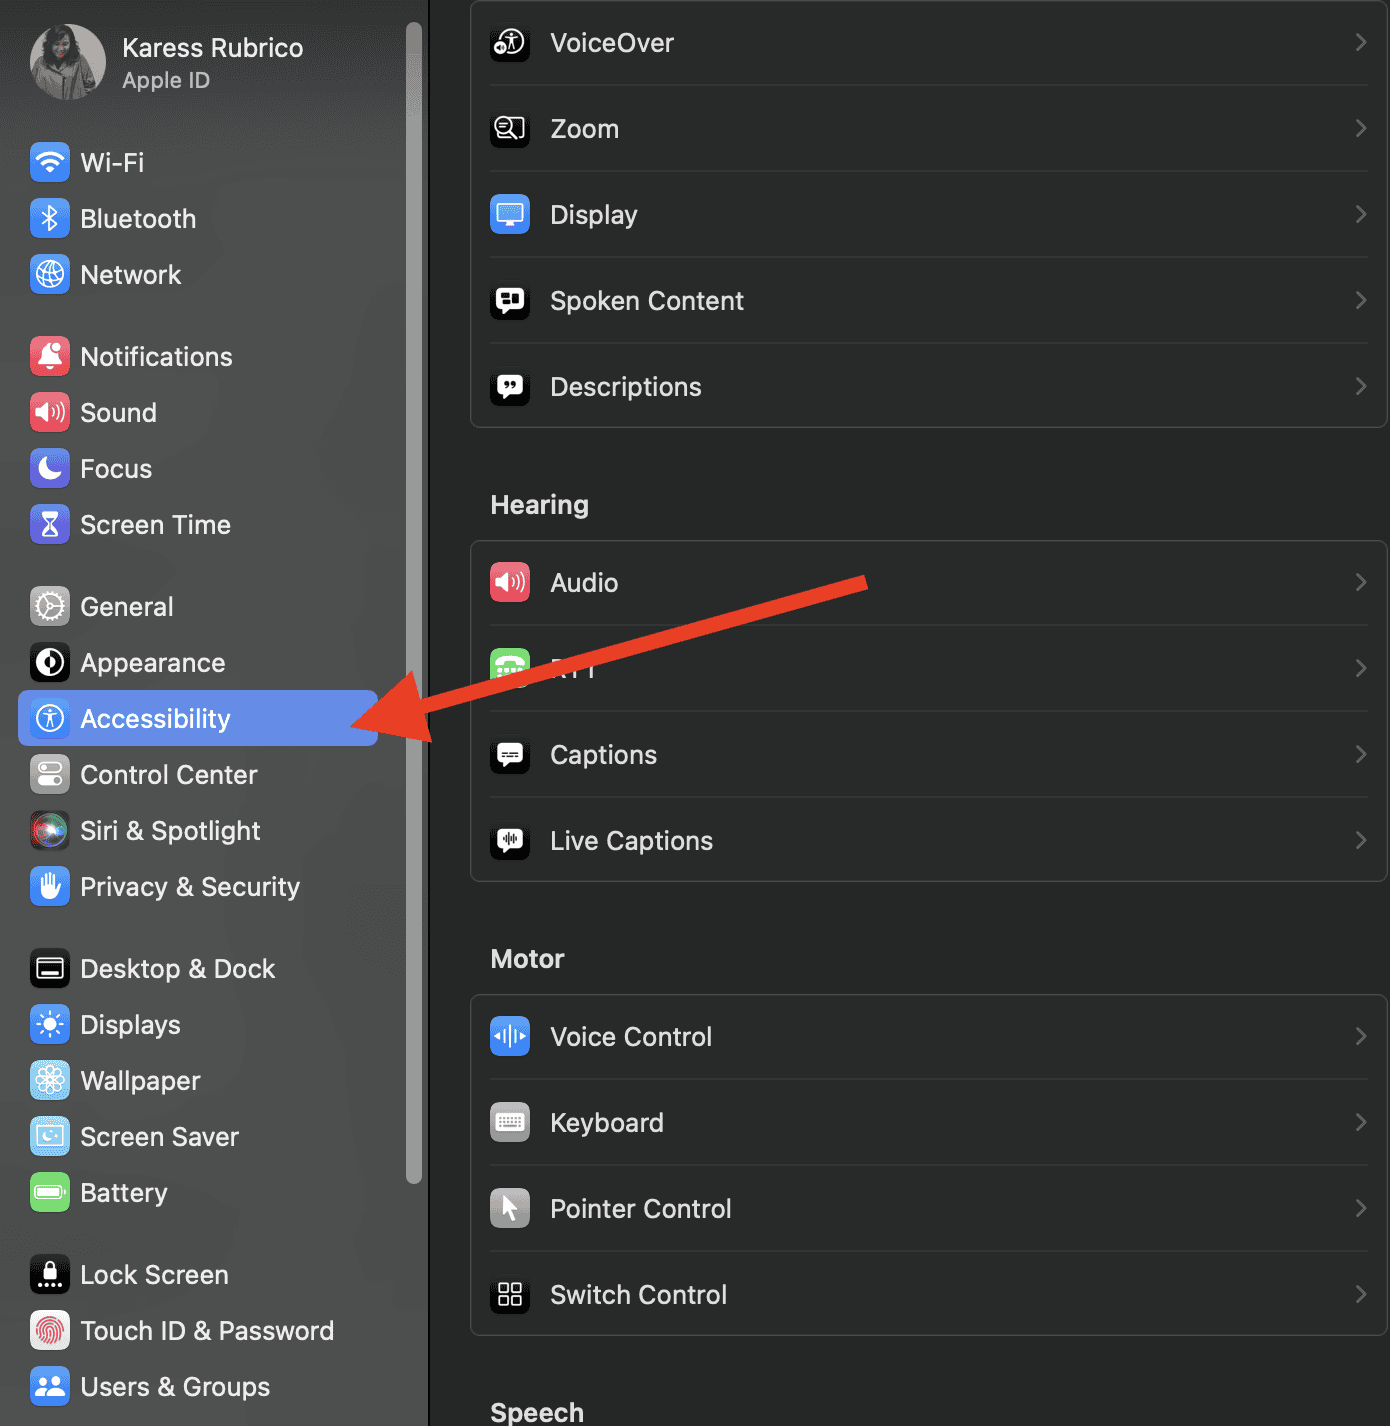Click the Switch Control grid icon

510,1294
